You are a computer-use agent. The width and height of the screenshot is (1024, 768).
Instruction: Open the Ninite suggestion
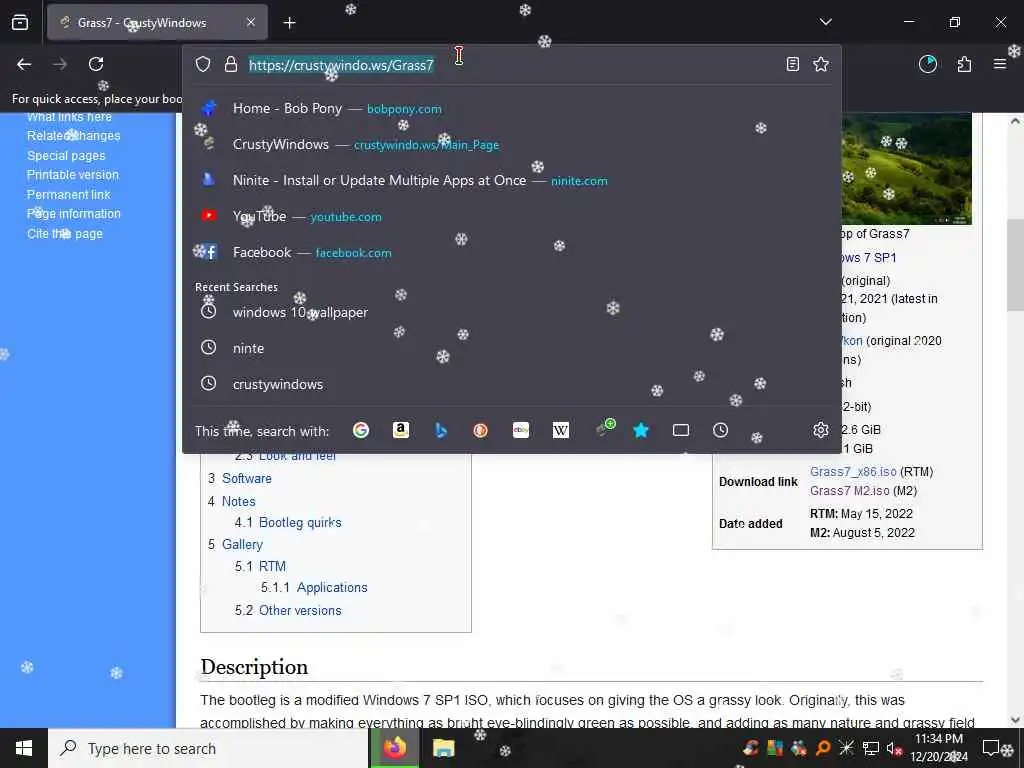point(511,180)
